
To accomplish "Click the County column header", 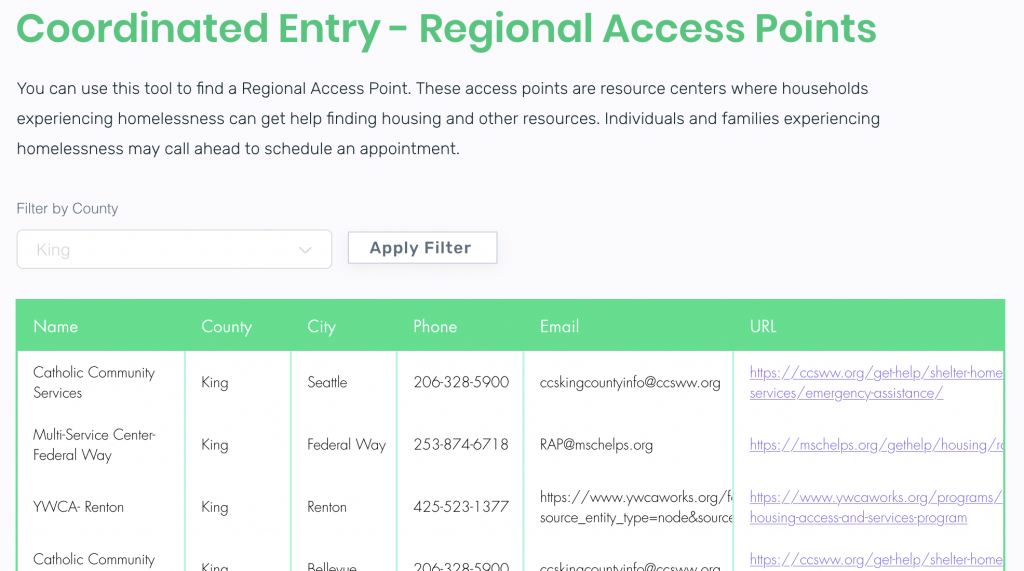I will point(226,327).
